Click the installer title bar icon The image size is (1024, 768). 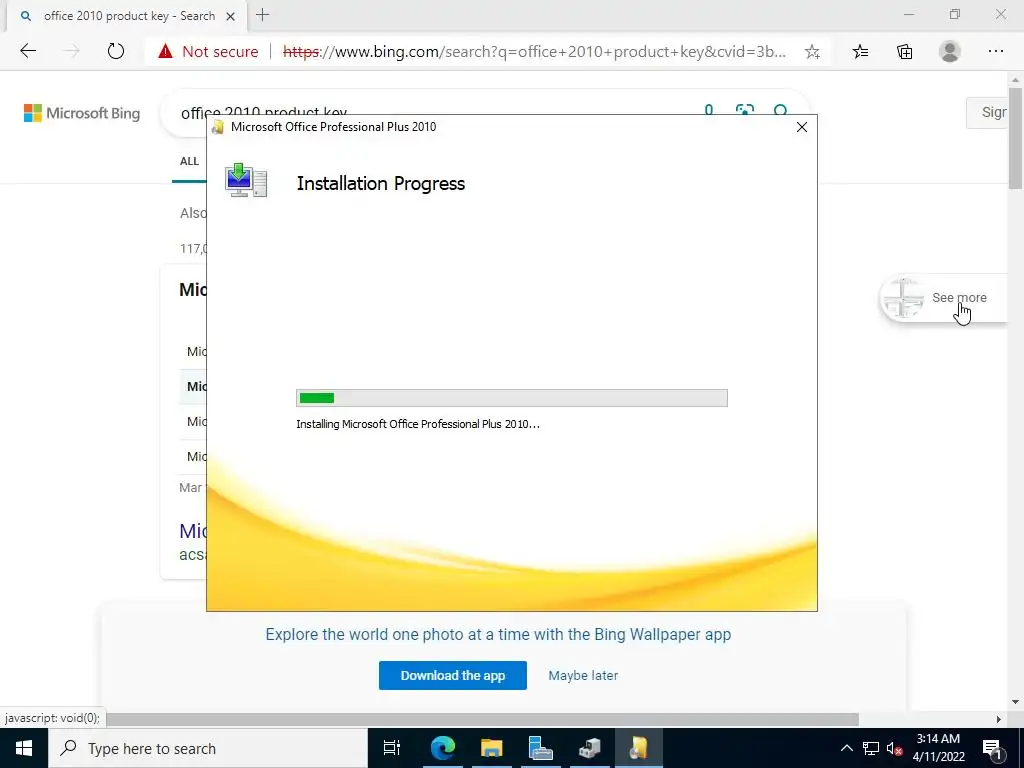click(x=218, y=127)
